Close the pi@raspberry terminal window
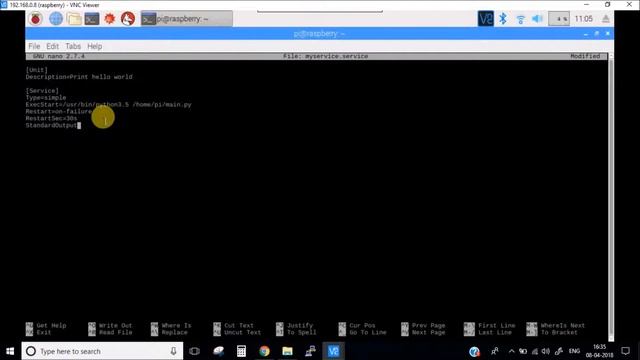This screenshot has height=360, width=640. pyautogui.click(x=608, y=33)
